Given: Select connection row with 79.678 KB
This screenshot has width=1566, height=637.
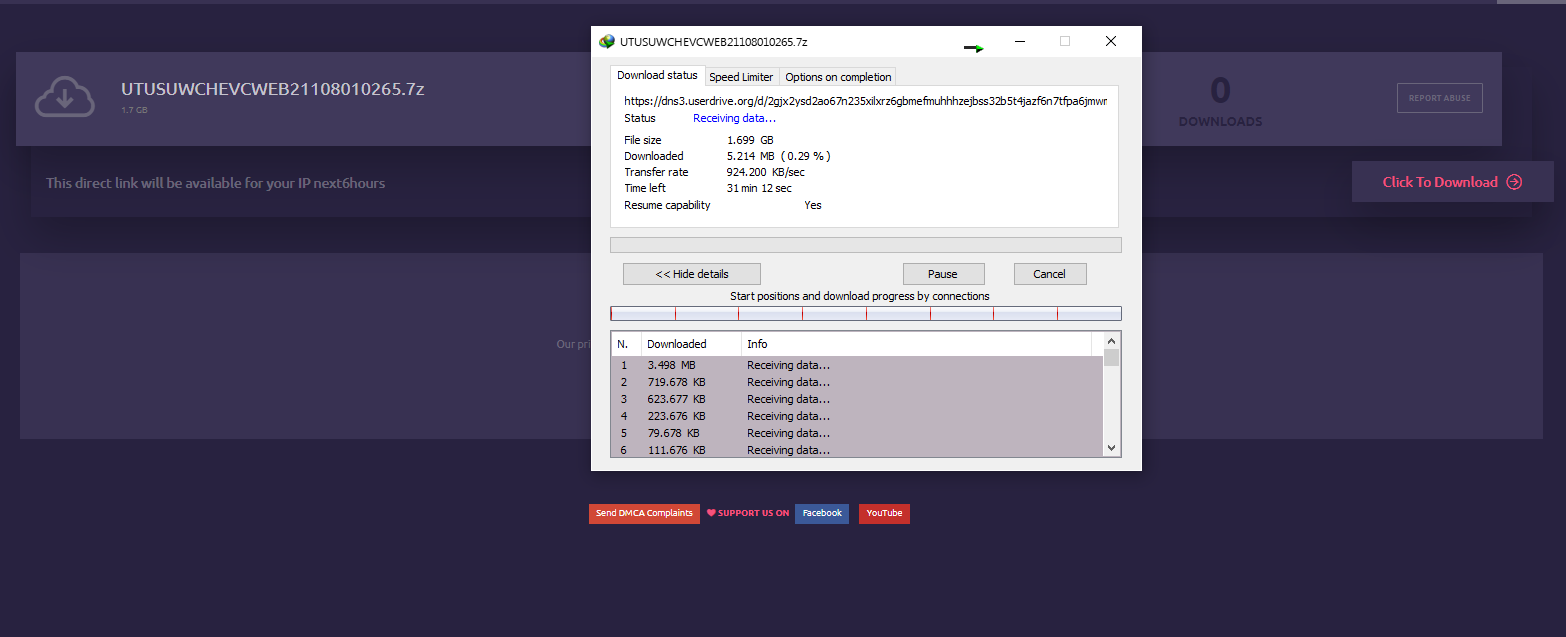Looking at the screenshot, I should (x=857, y=433).
